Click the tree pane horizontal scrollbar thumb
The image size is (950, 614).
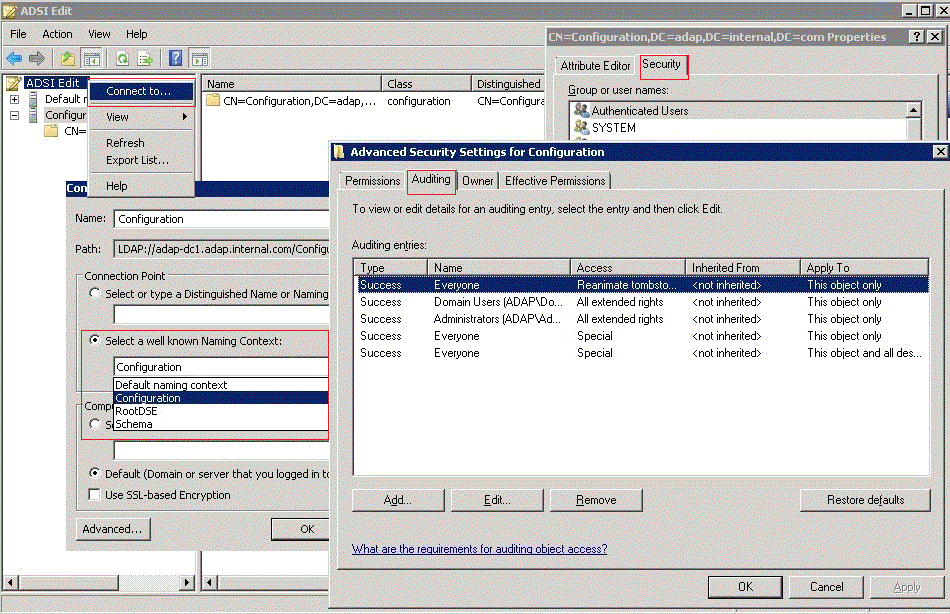tap(68, 582)
